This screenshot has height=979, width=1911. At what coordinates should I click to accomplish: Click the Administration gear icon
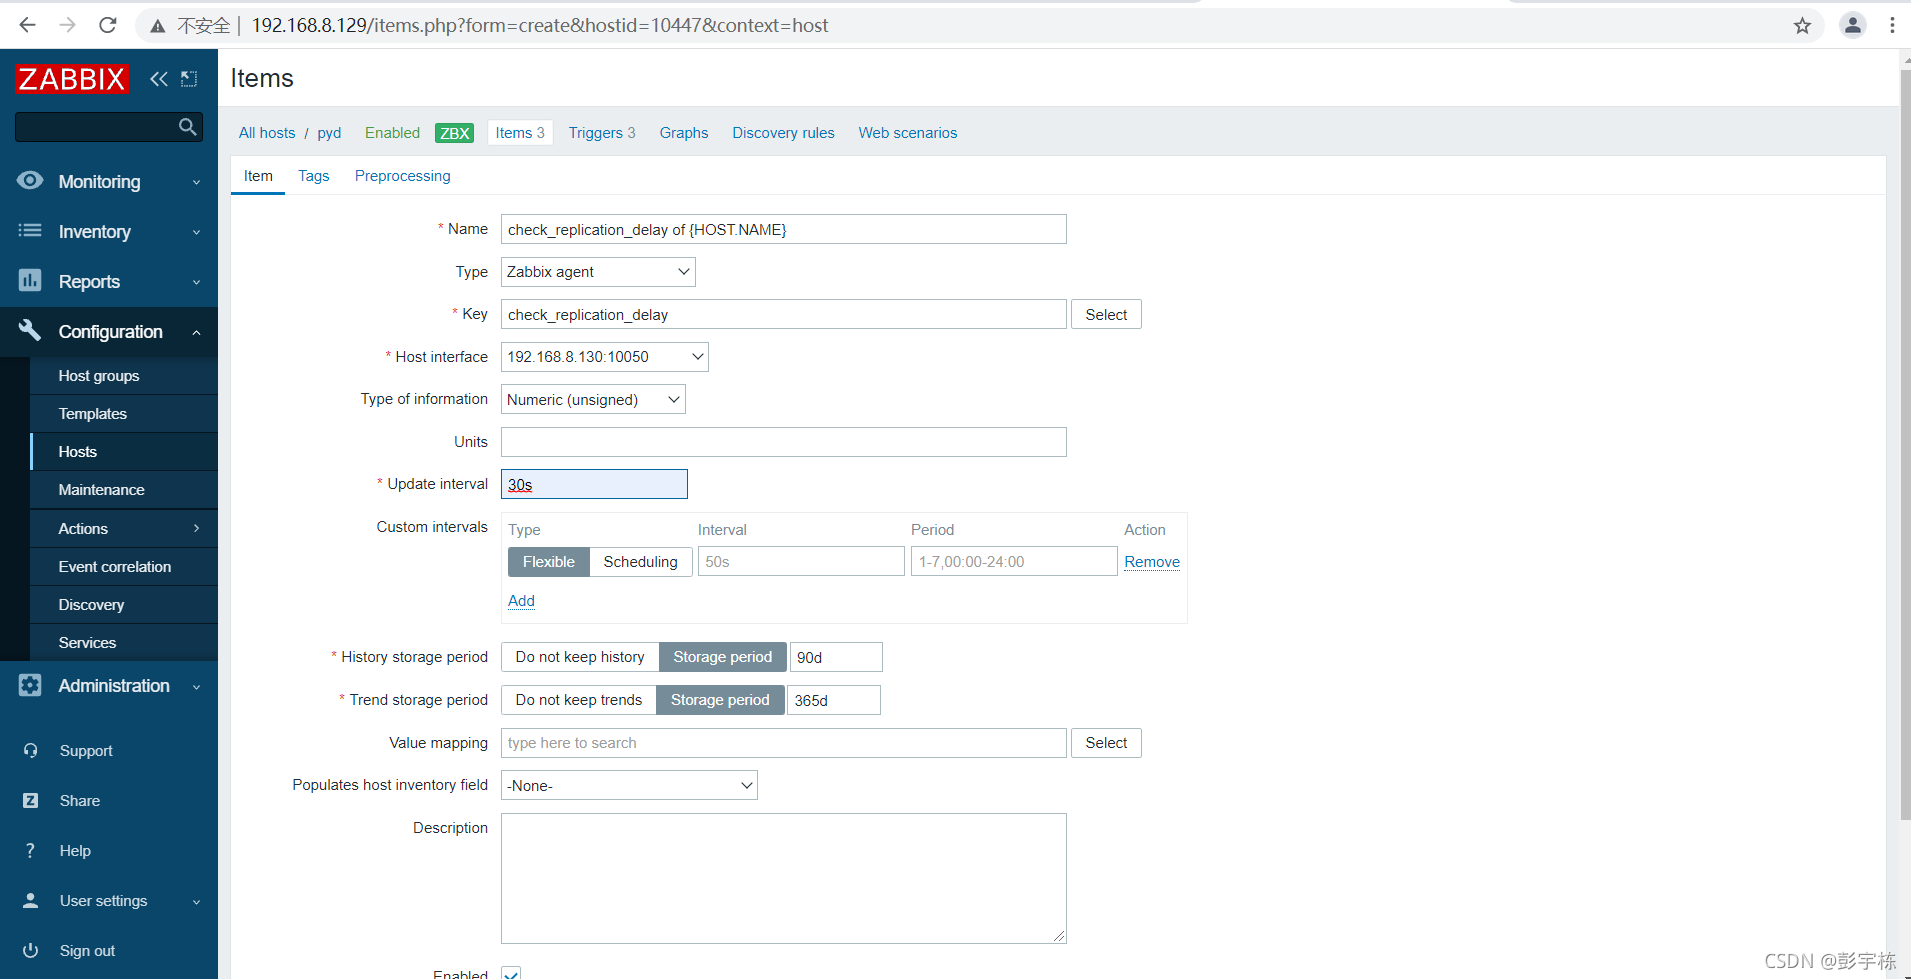point(30,685)
